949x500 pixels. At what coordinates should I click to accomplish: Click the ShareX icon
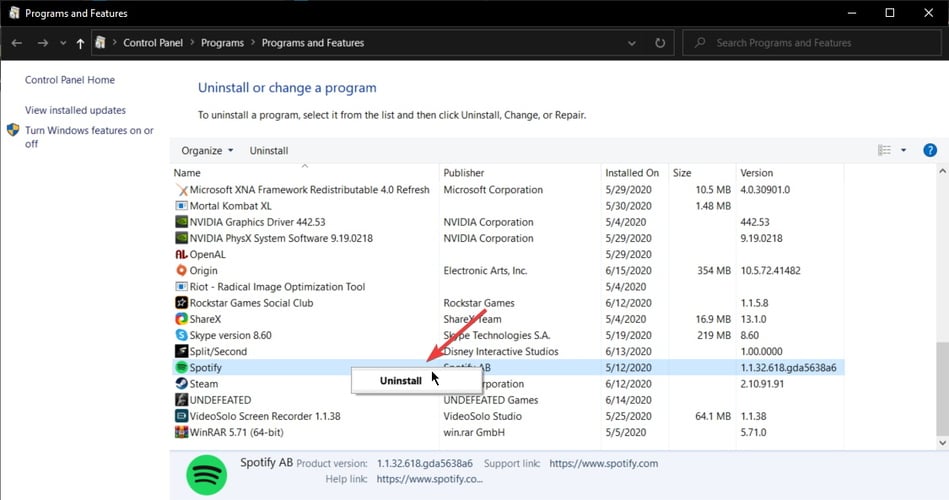[181, 319]
